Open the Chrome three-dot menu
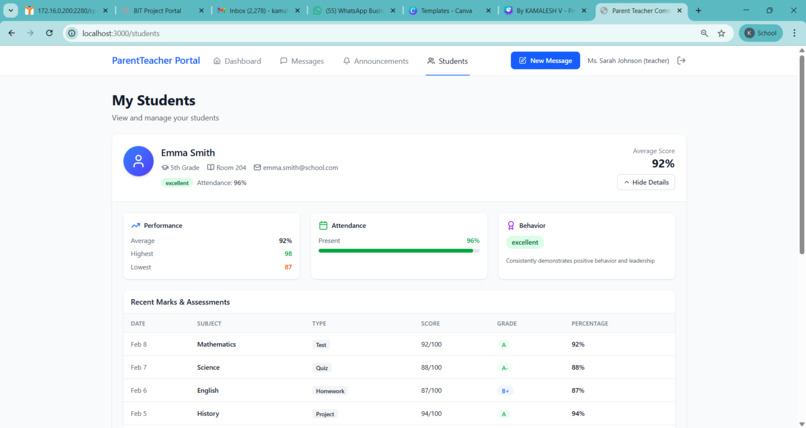Viewport: 806px width, 428px height. 794,33
